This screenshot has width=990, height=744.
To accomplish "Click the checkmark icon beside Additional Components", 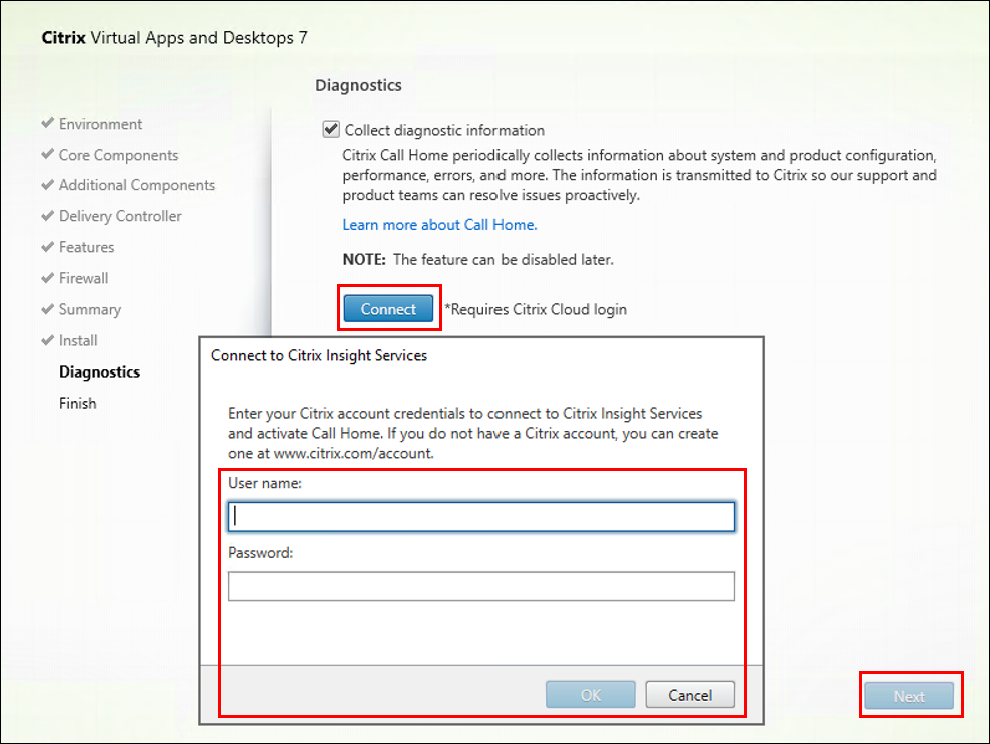I will 47,184.
